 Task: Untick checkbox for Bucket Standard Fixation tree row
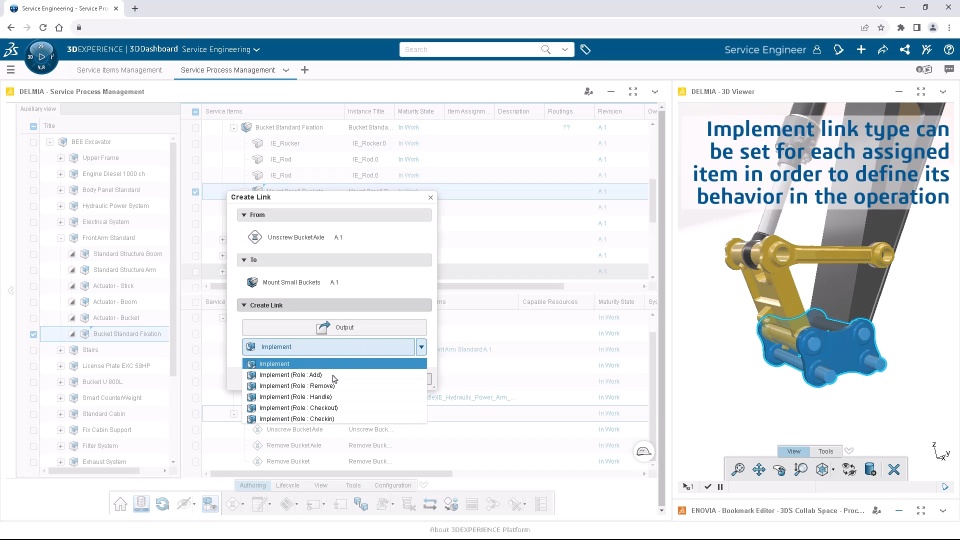[34, 334]
